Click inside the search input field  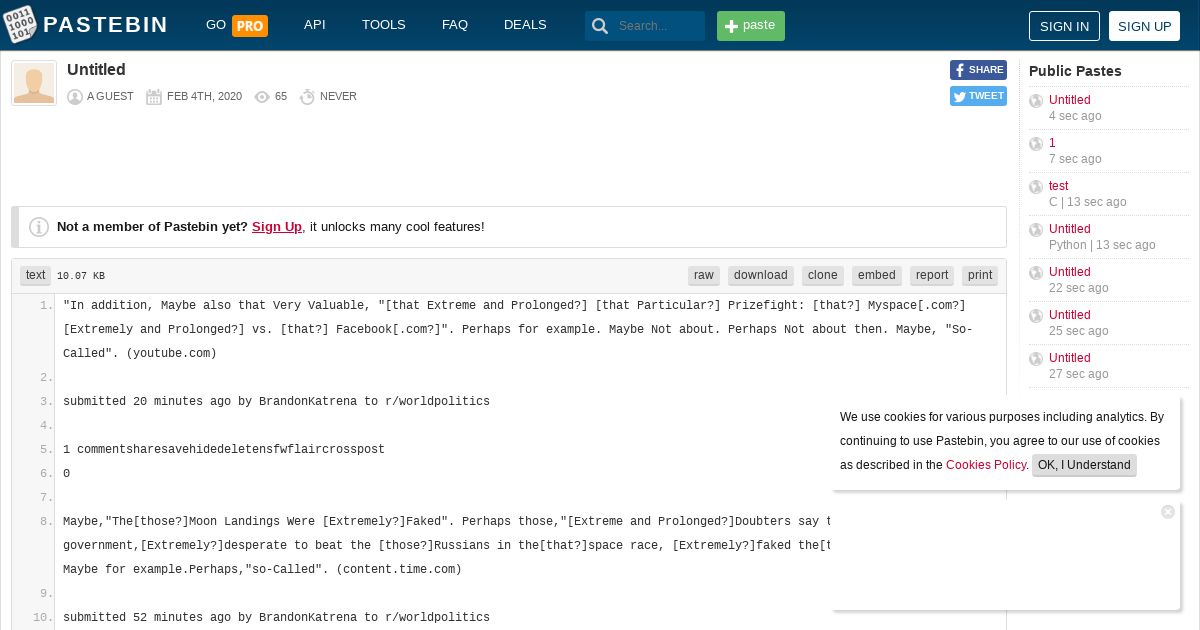coord(658,26)
